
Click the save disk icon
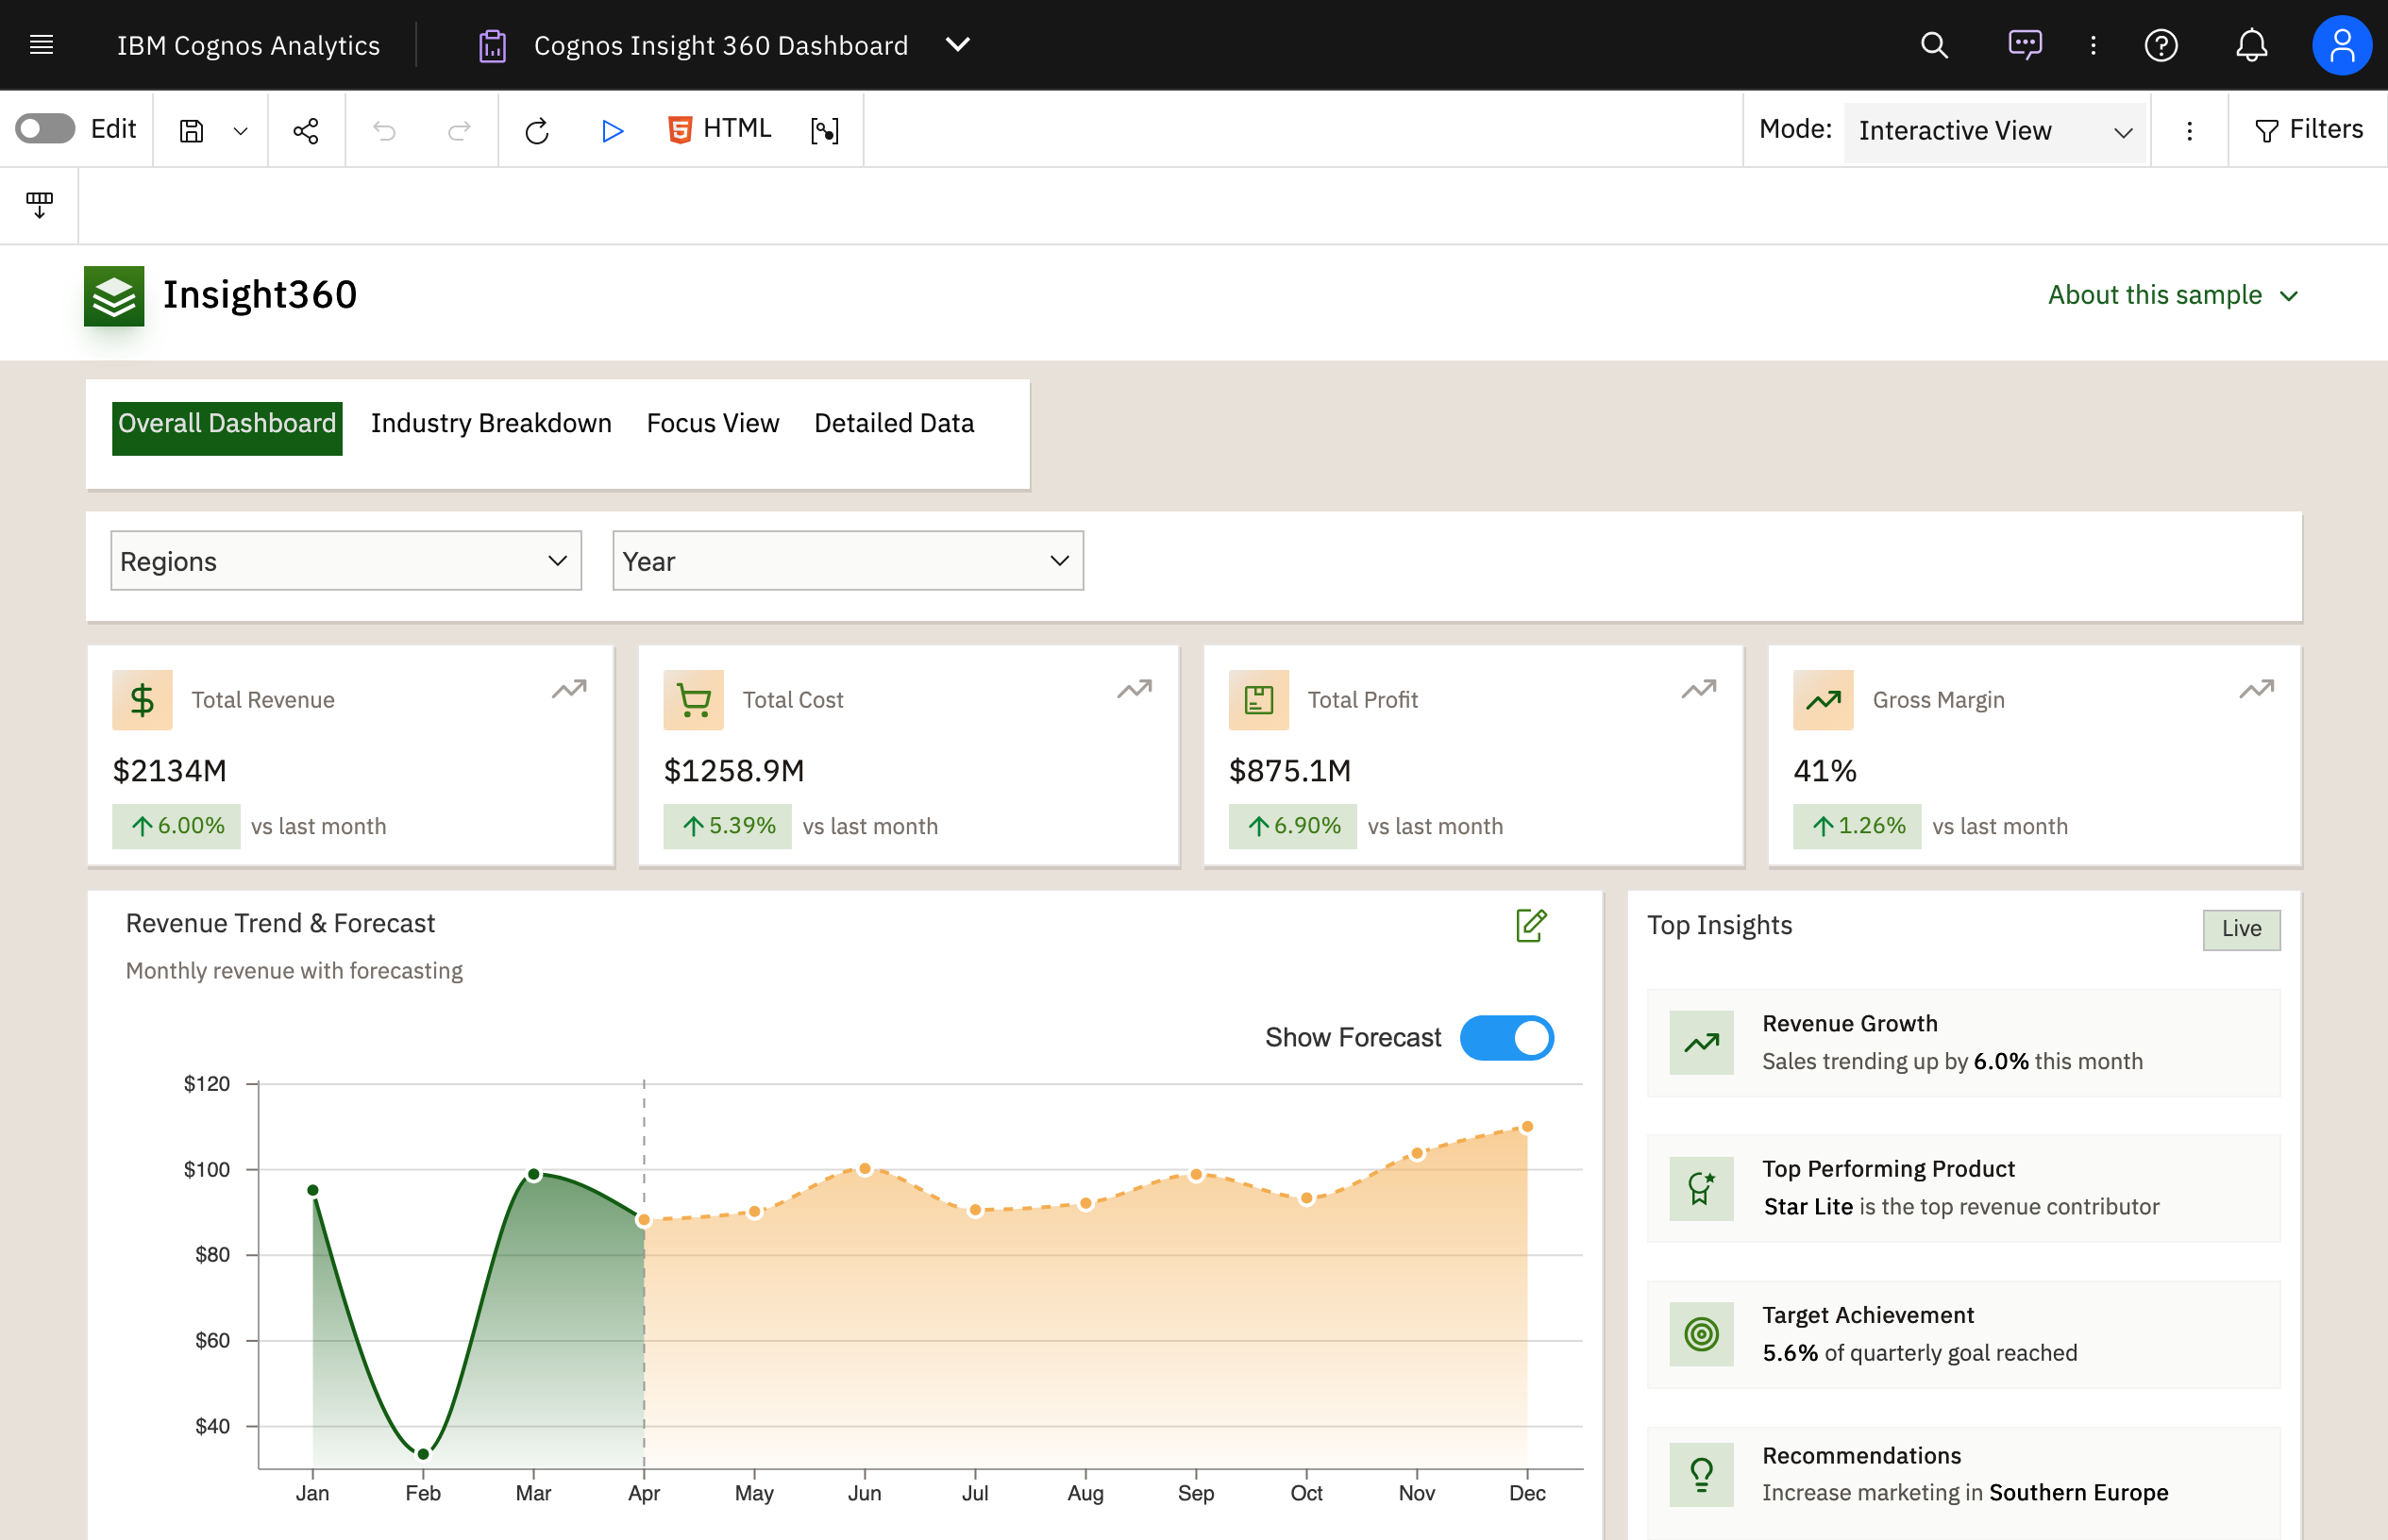point(191,131)
